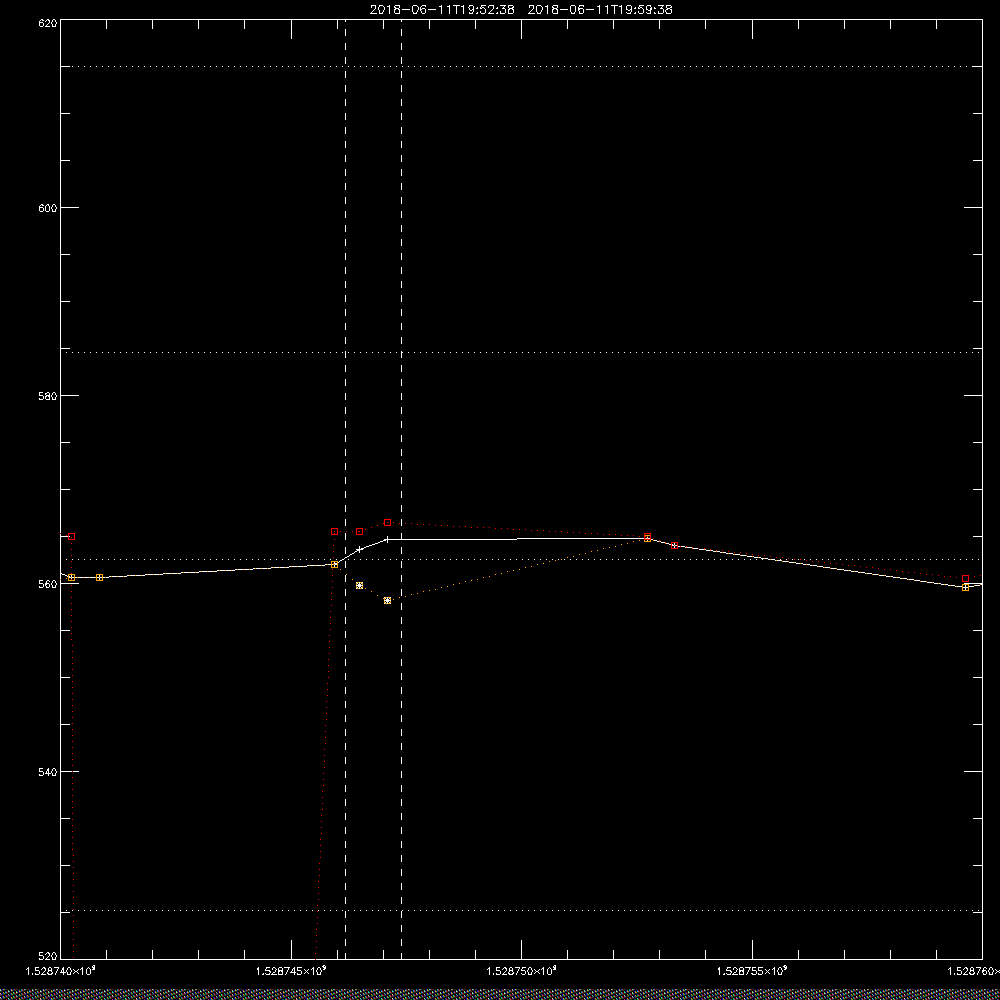
Task: Click the title timestamp 2018-06-11T19:59:38
Action: click(x=600, y=10)
